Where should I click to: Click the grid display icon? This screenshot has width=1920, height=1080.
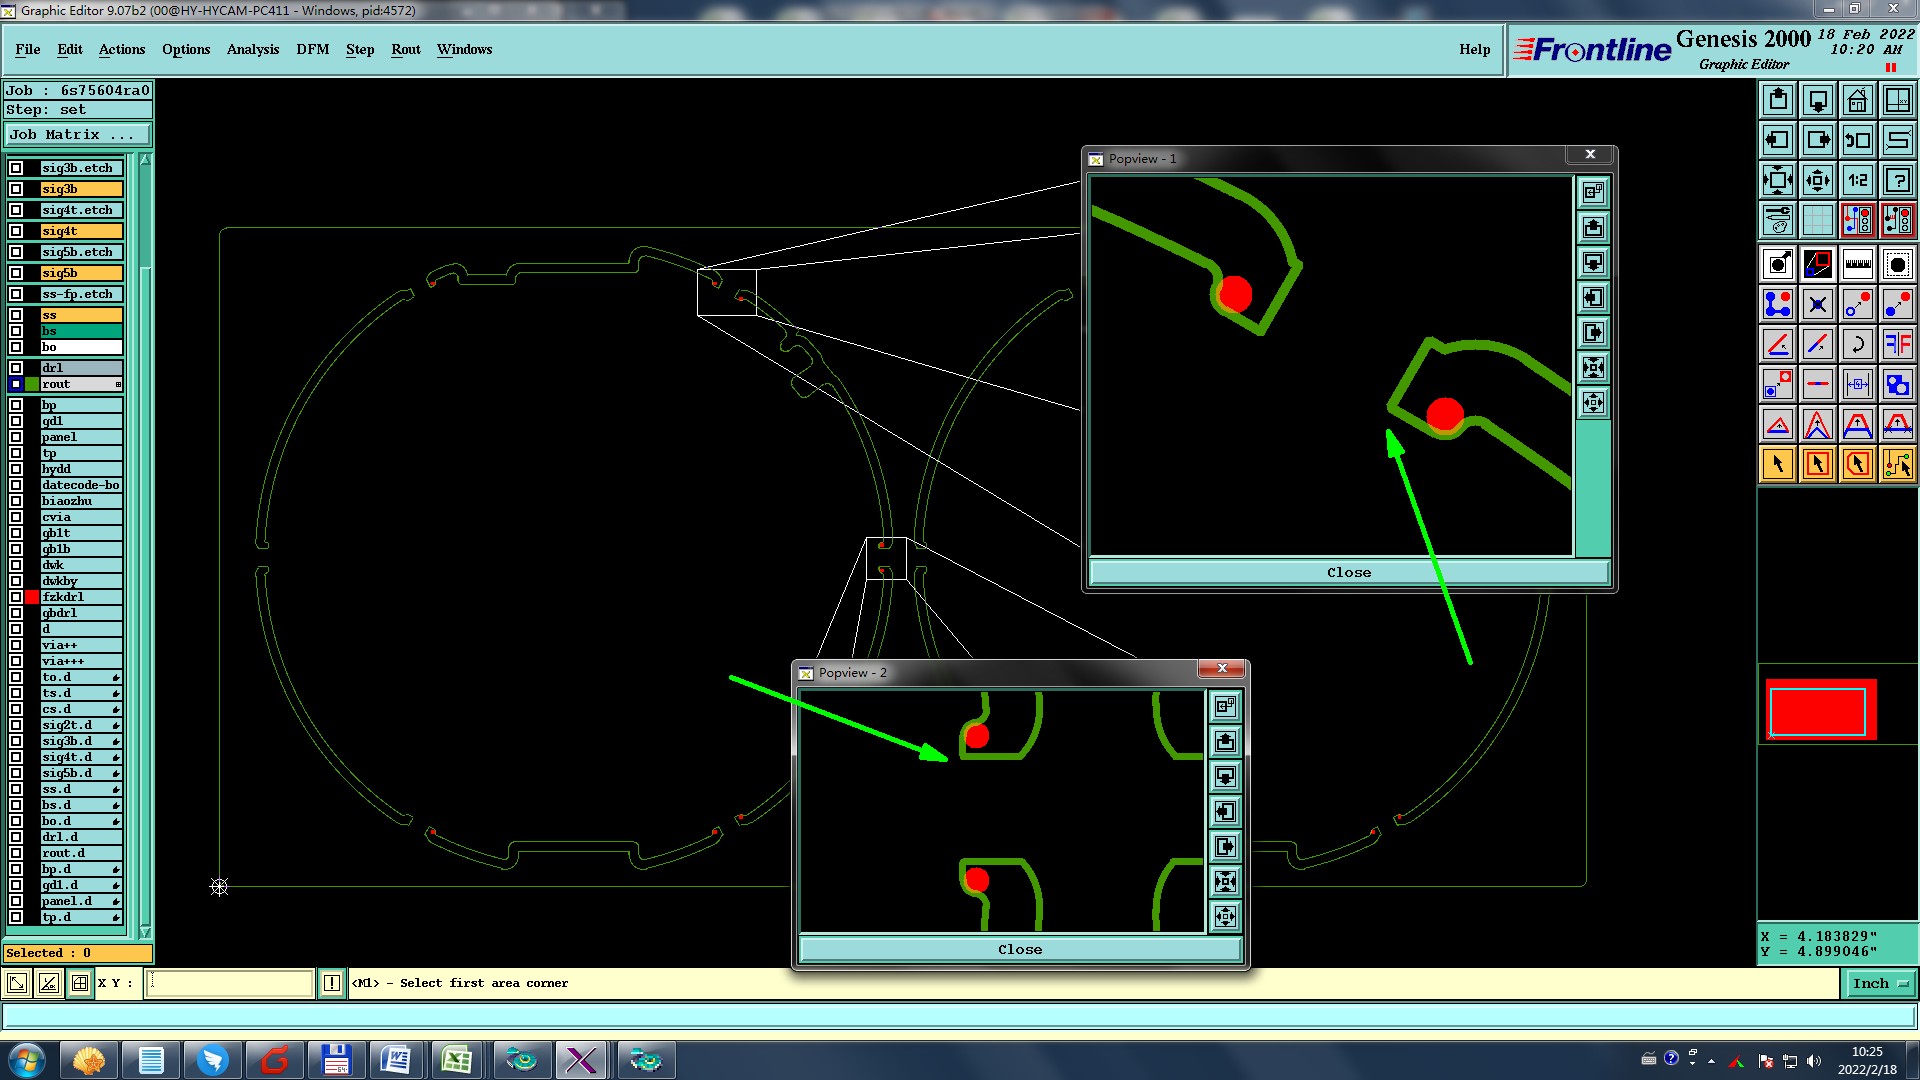pos(1818,220)
